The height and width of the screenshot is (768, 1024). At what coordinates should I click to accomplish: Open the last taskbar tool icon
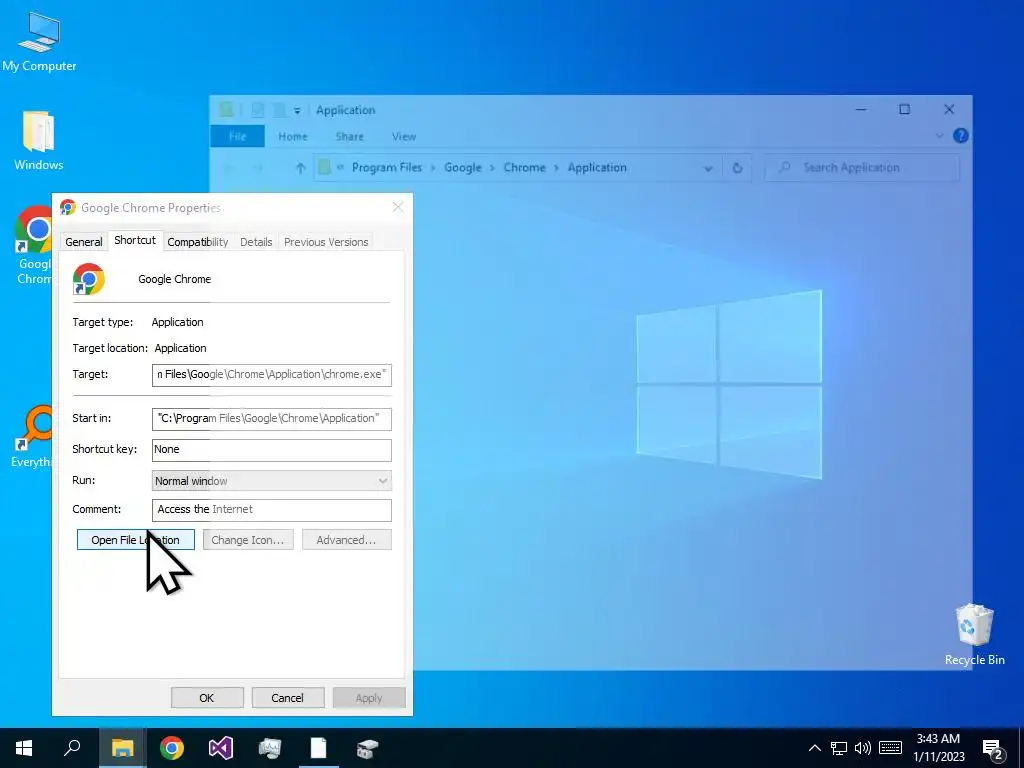click(x=368, y=748)
